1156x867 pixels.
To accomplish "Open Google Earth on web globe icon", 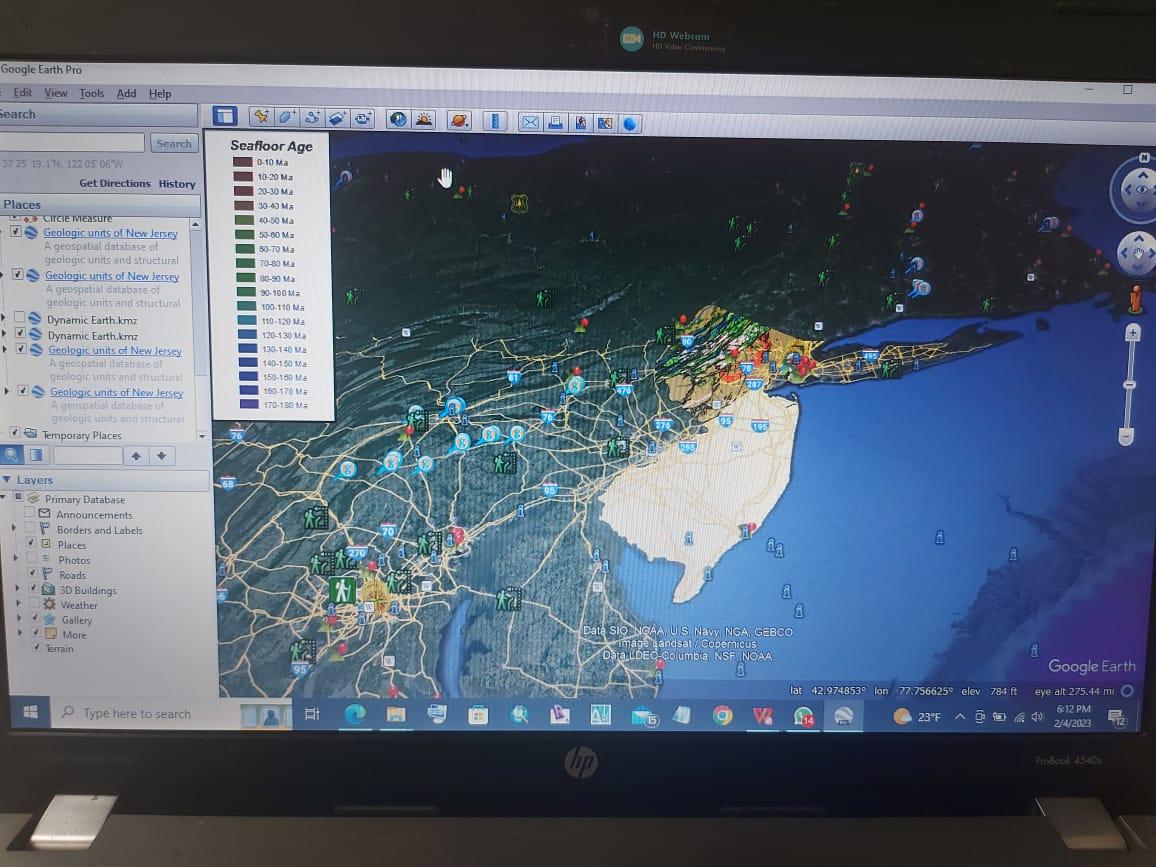I will pyautogui.click(x=630, y=124).
